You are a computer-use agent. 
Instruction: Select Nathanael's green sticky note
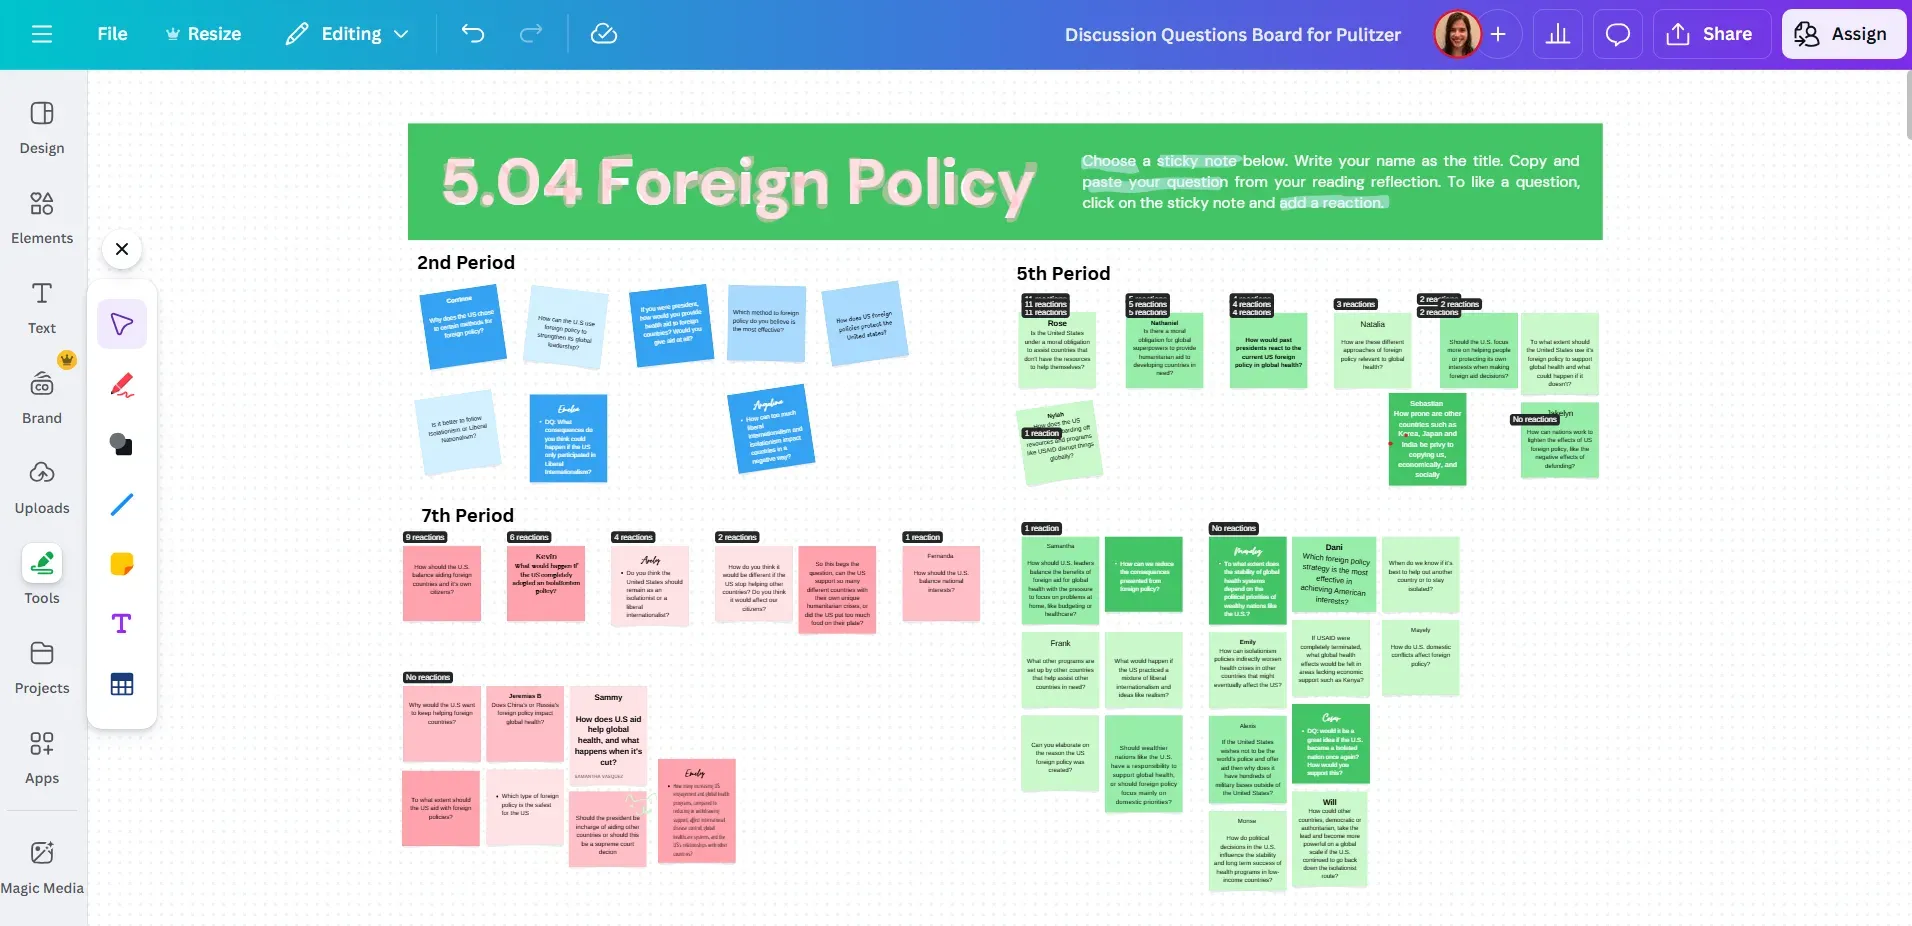point(1164,350)
